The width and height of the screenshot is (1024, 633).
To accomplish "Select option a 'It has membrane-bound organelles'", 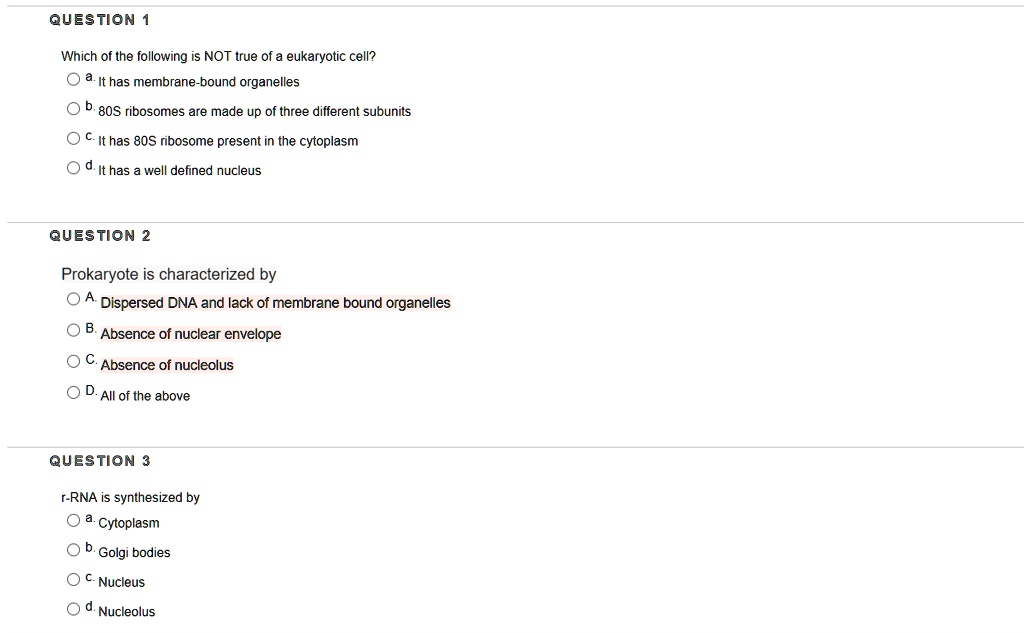I will point(73,79).
